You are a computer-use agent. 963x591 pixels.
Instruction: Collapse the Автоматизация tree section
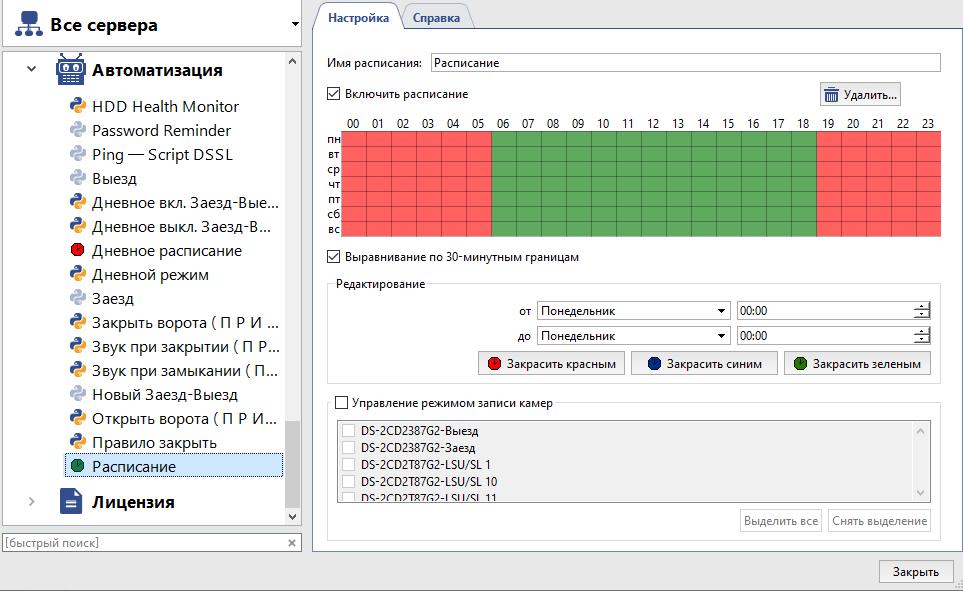pos(32,71)
